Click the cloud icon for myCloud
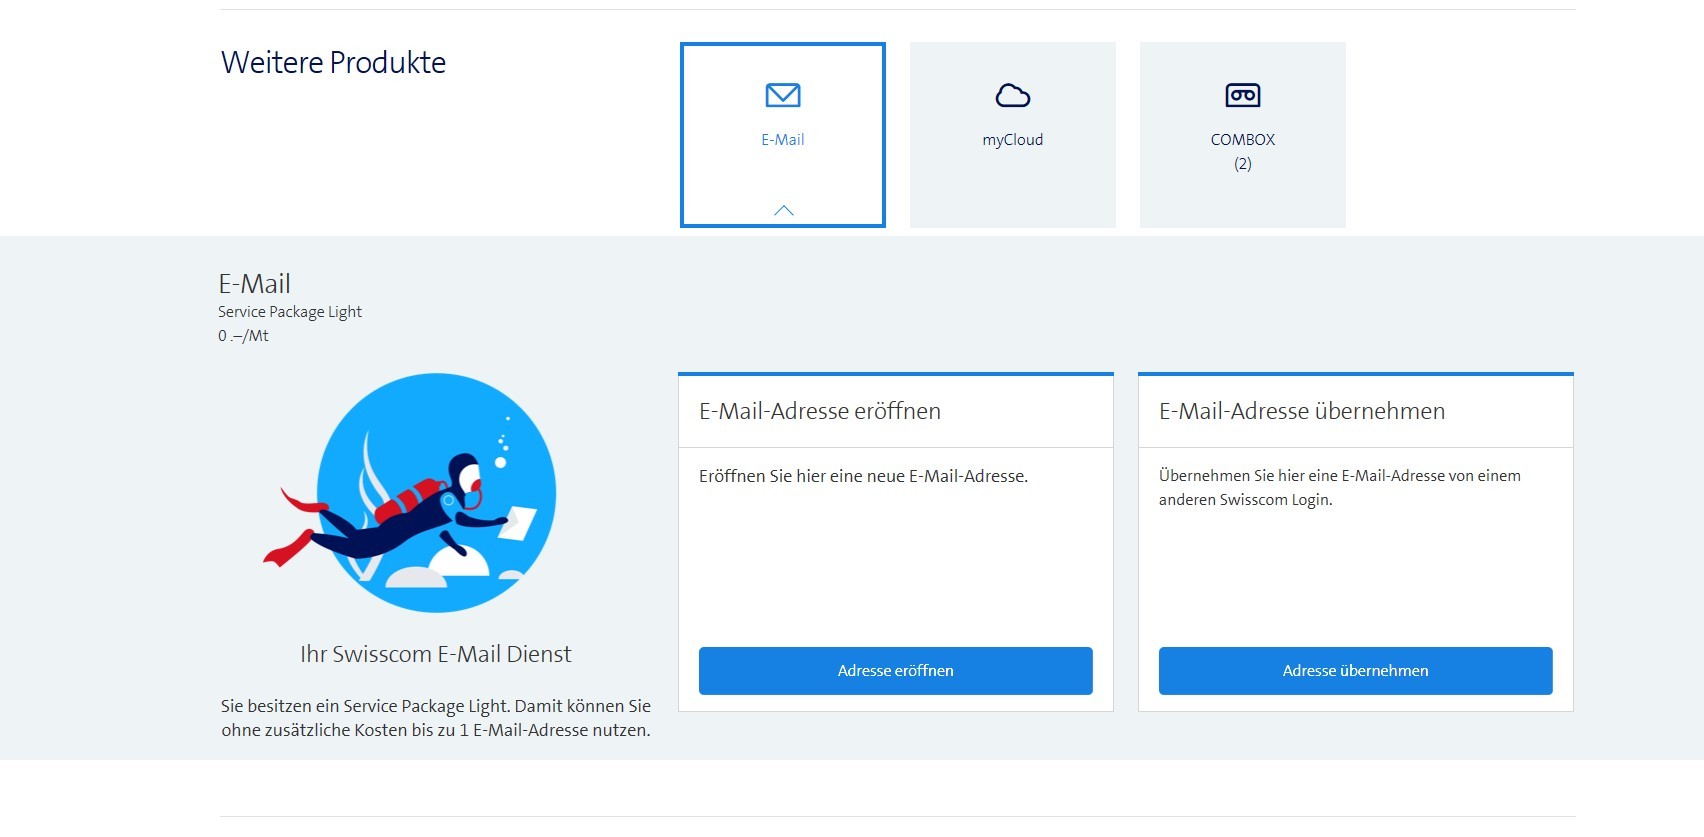1704x837 pixels. 1012,95
